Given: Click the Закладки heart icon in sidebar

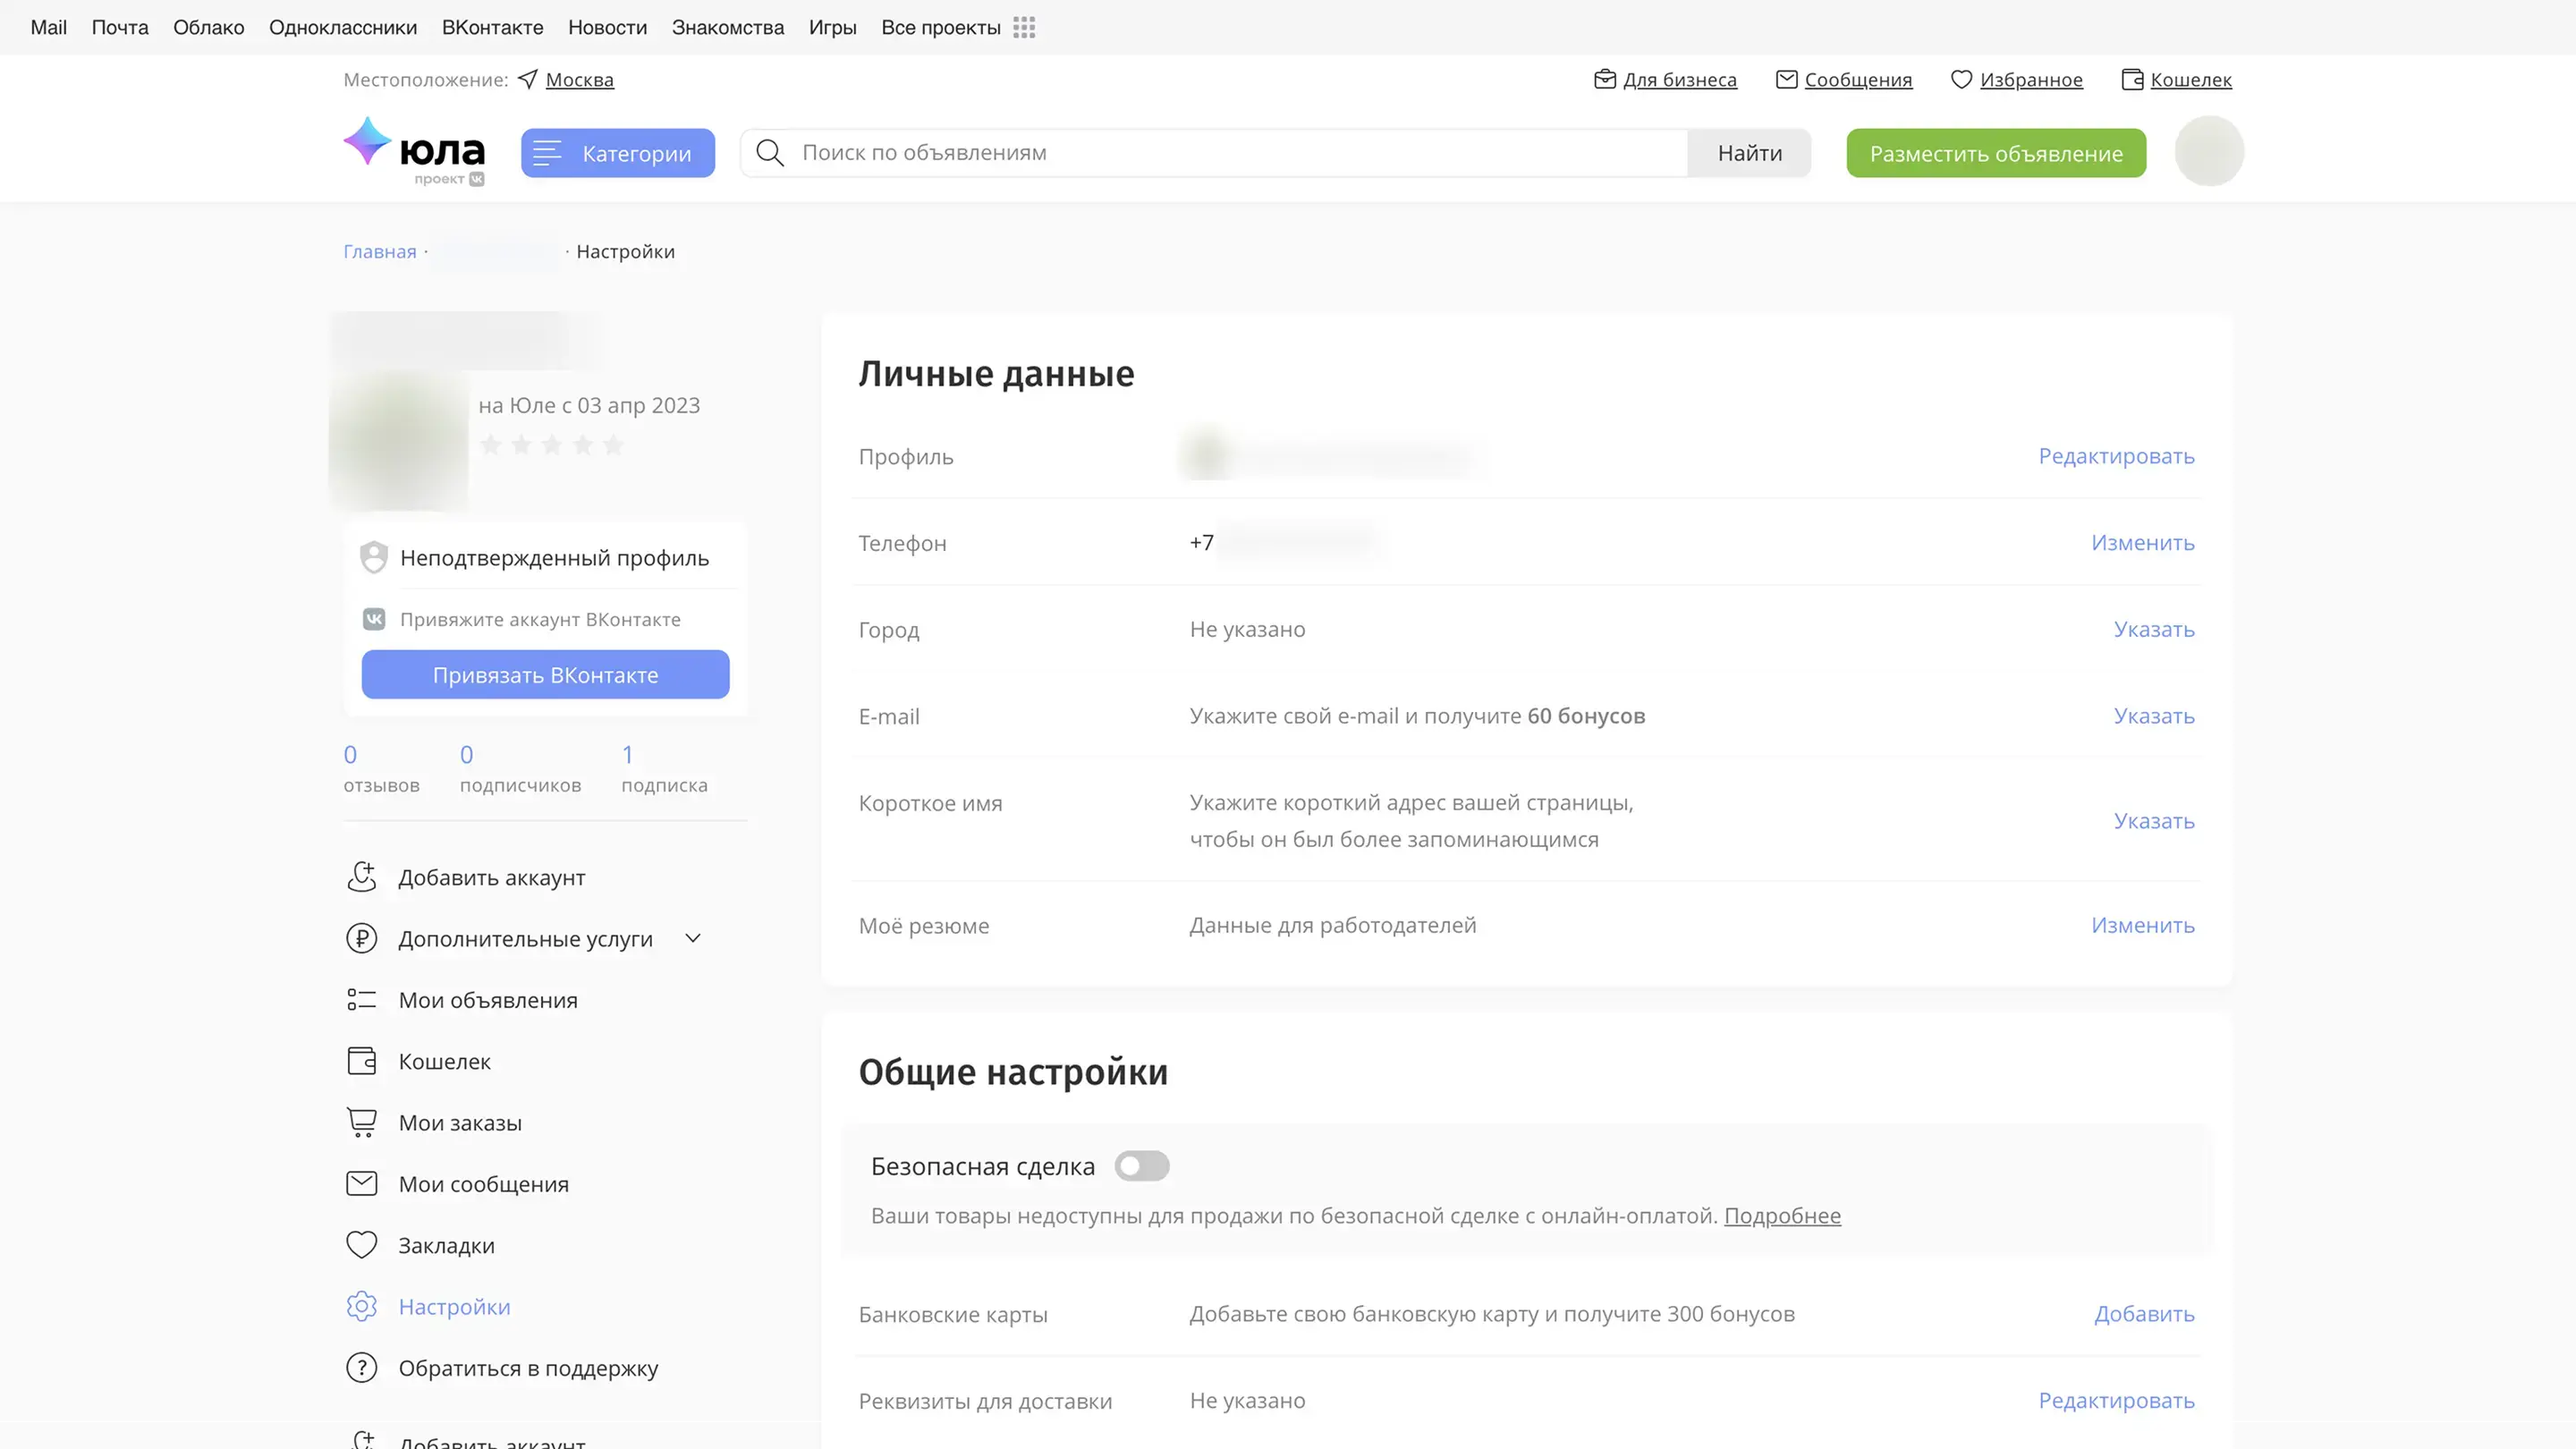Looking at the screenshot, I should [361, 1245].
